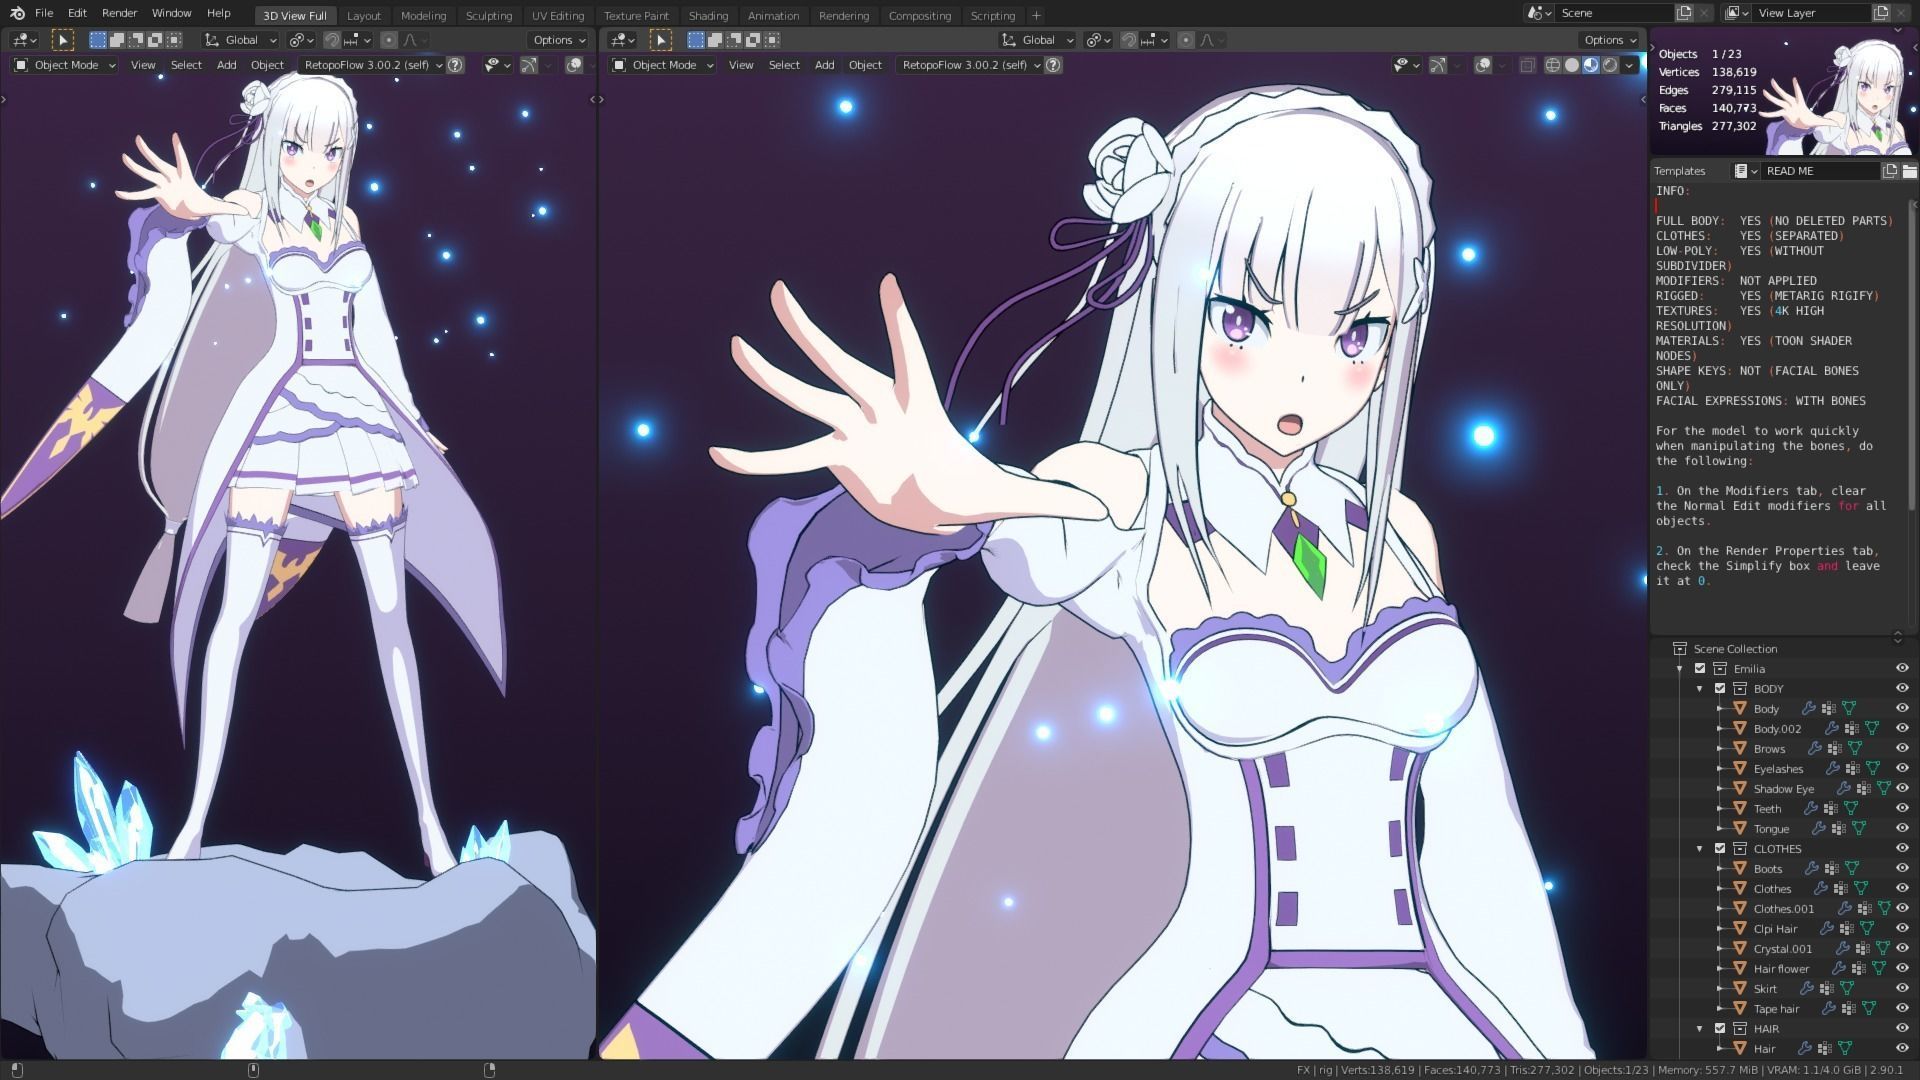Switch to the Sculpting workspace tab
The width and height of the screenshot is (1920, 1080).
point(488,15)
